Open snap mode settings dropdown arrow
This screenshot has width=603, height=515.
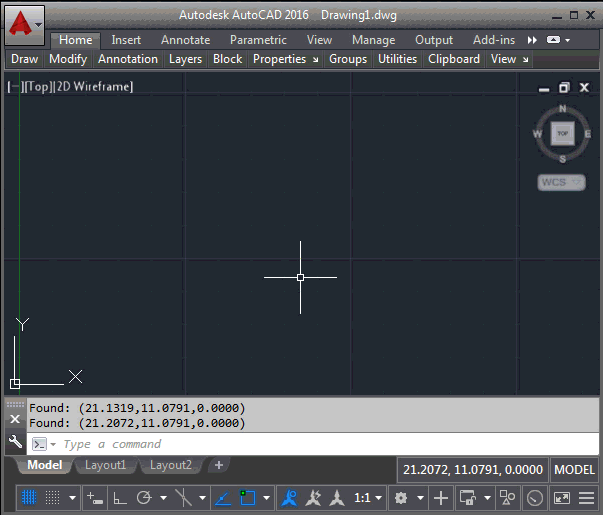click(72, 498)
